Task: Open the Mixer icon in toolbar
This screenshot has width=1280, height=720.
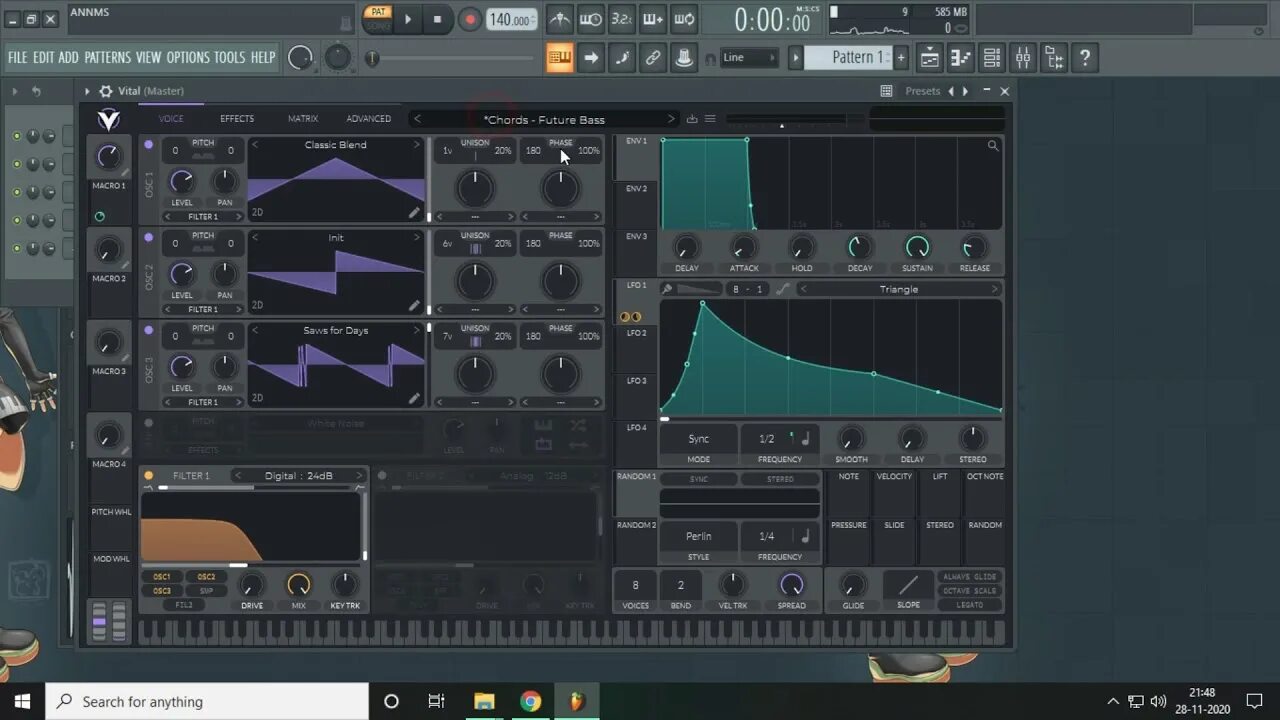Action: click(1023, 58)
